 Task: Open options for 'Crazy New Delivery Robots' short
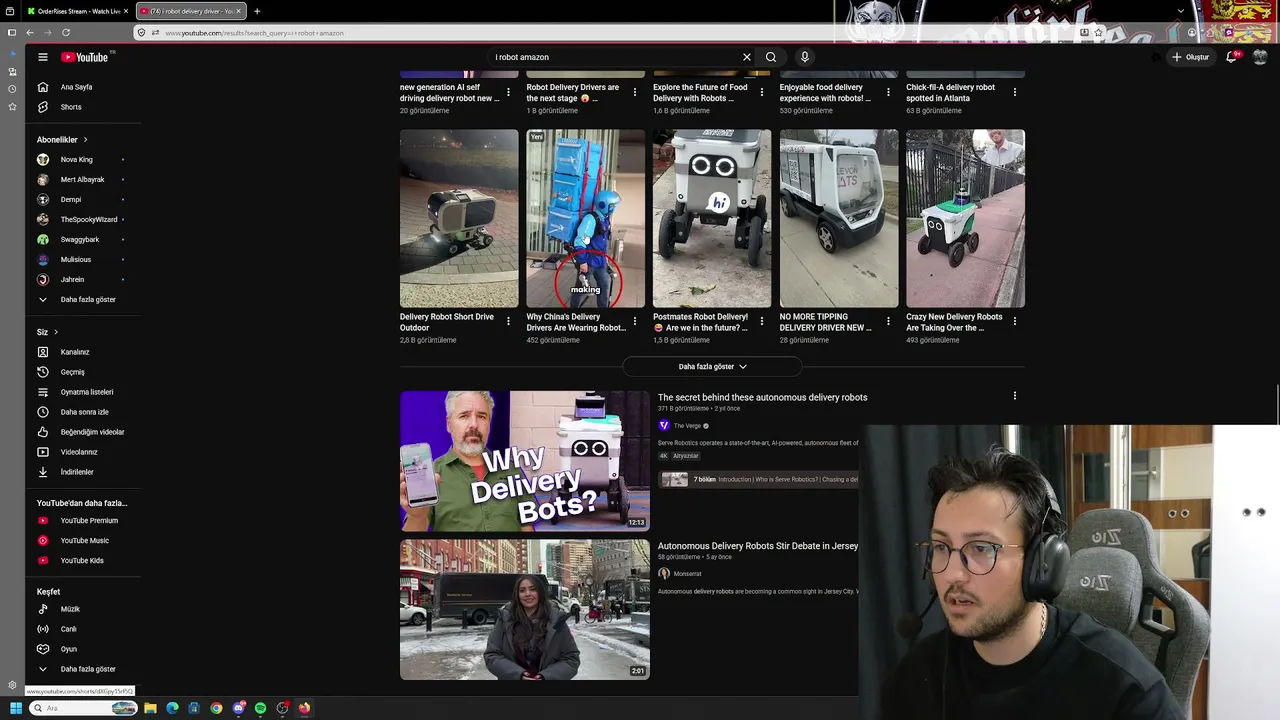click(1015, 322)
